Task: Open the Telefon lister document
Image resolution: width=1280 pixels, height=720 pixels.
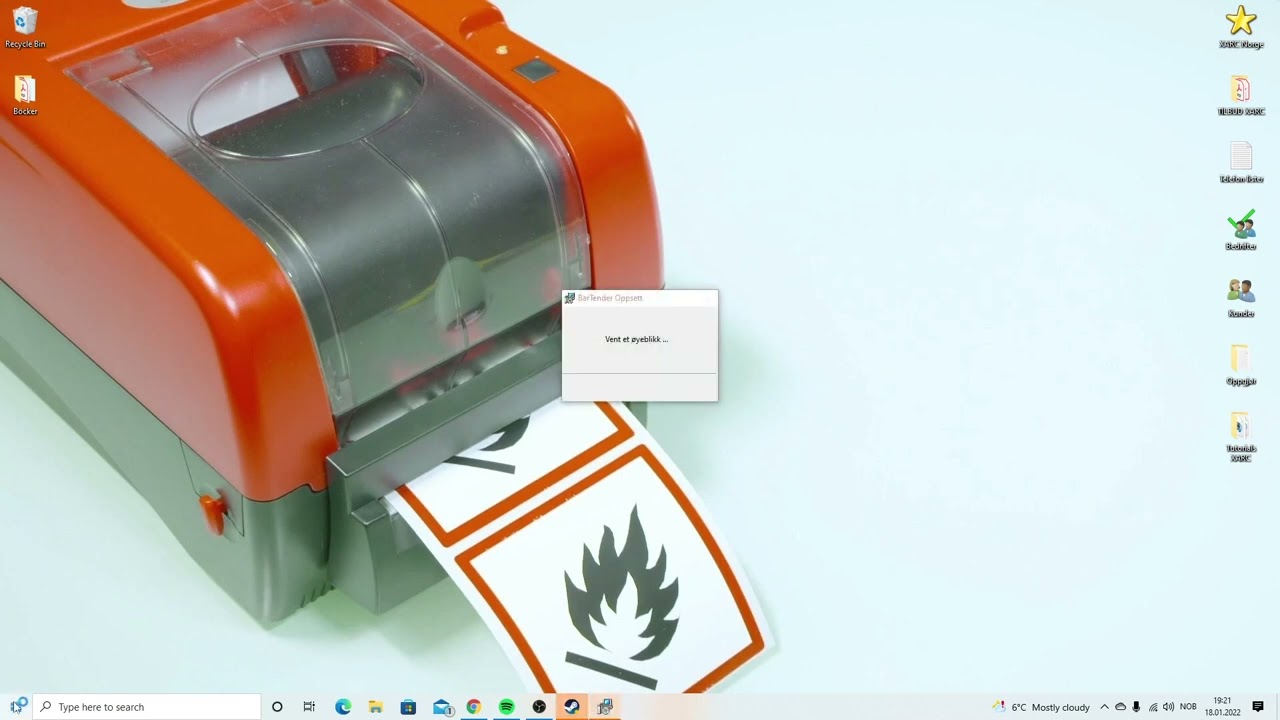Action: [1241, 163]
